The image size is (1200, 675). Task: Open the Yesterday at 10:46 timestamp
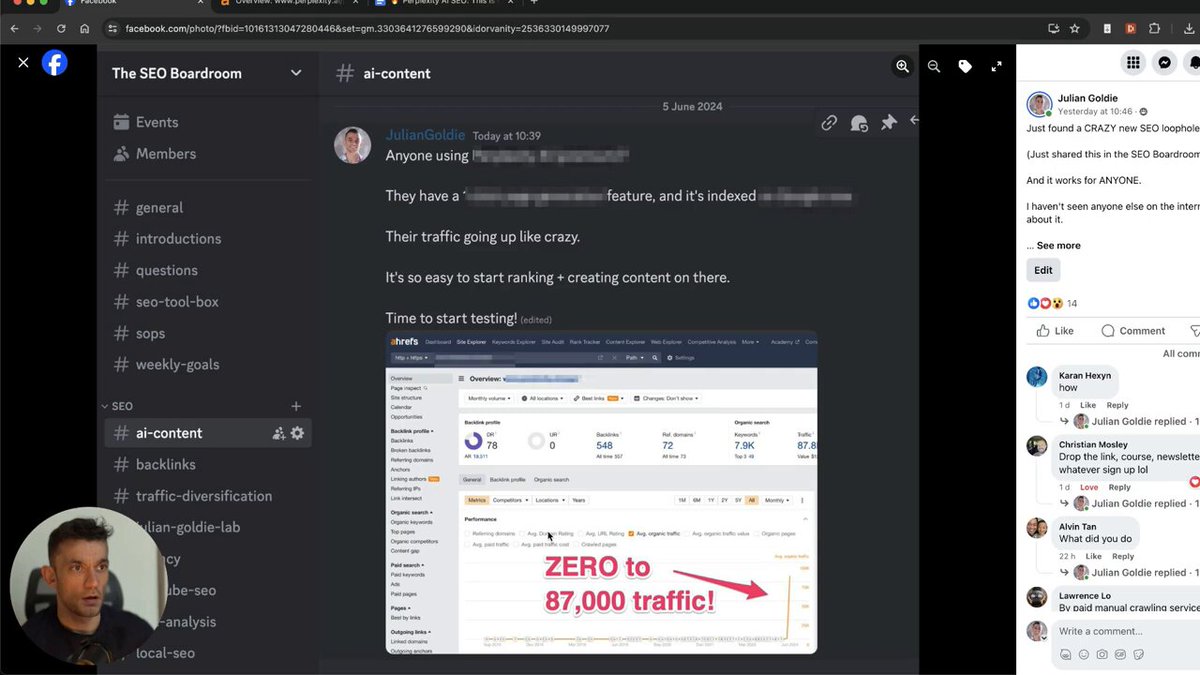(x=1095, y=112)
